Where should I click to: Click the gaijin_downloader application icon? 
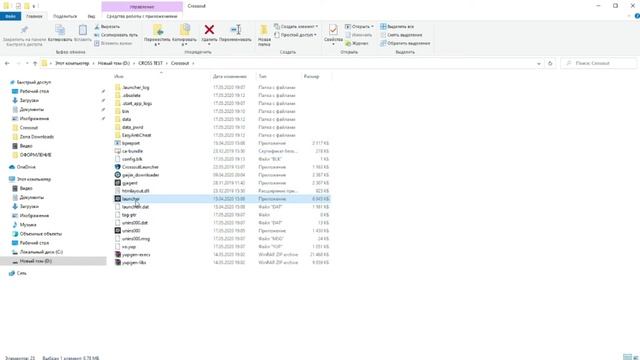tap(118, 175)
